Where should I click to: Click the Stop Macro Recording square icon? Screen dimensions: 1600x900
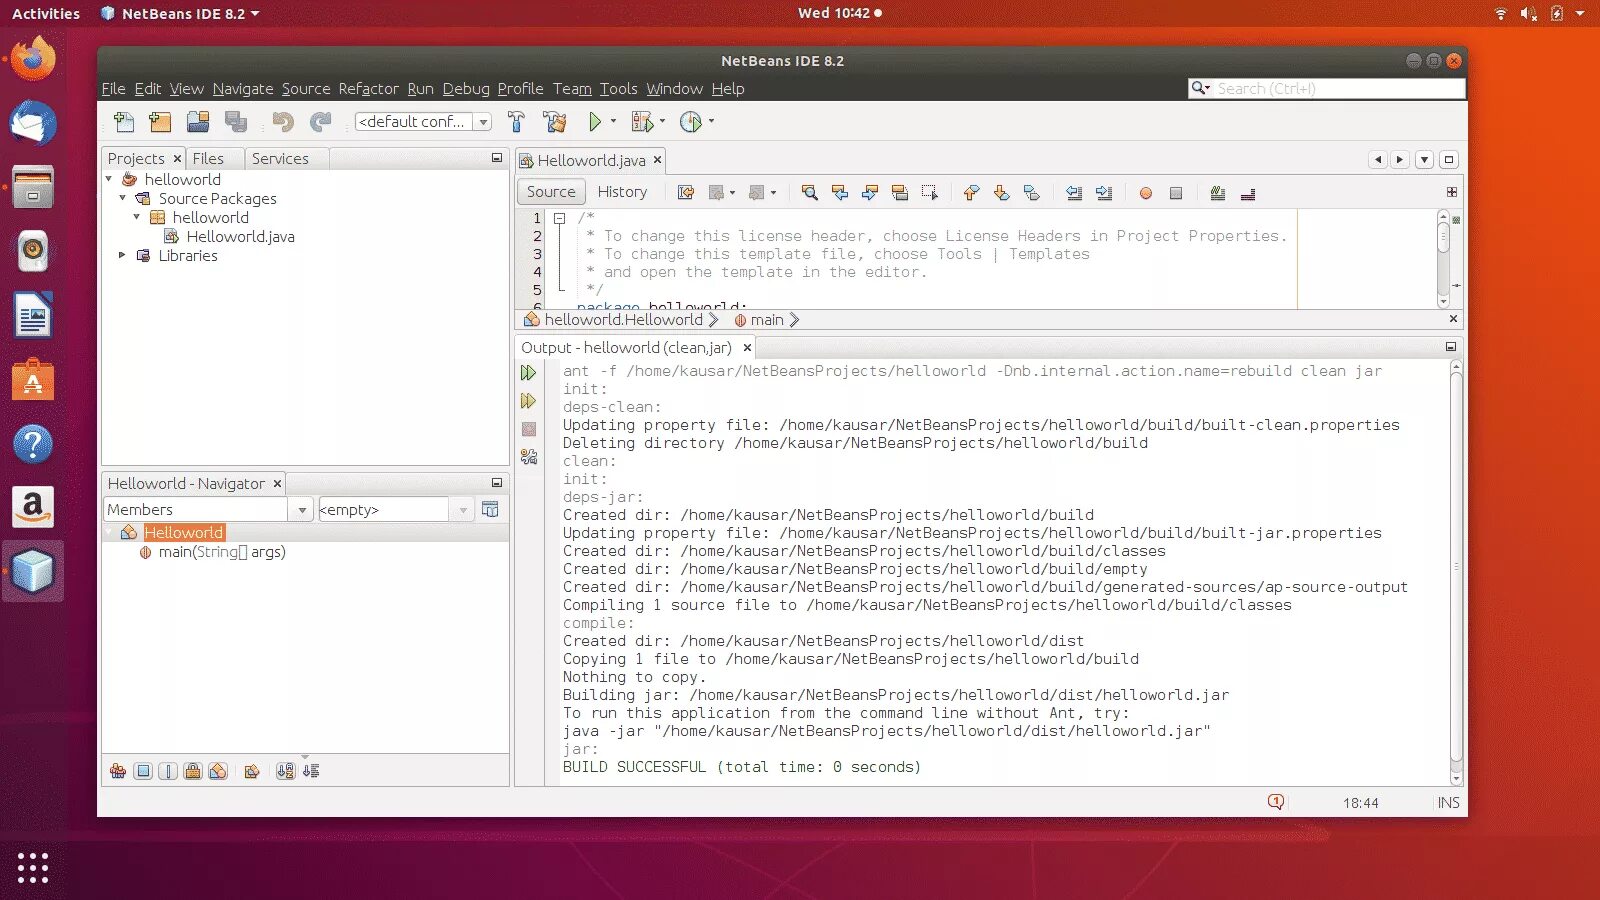coord(1176,193)
